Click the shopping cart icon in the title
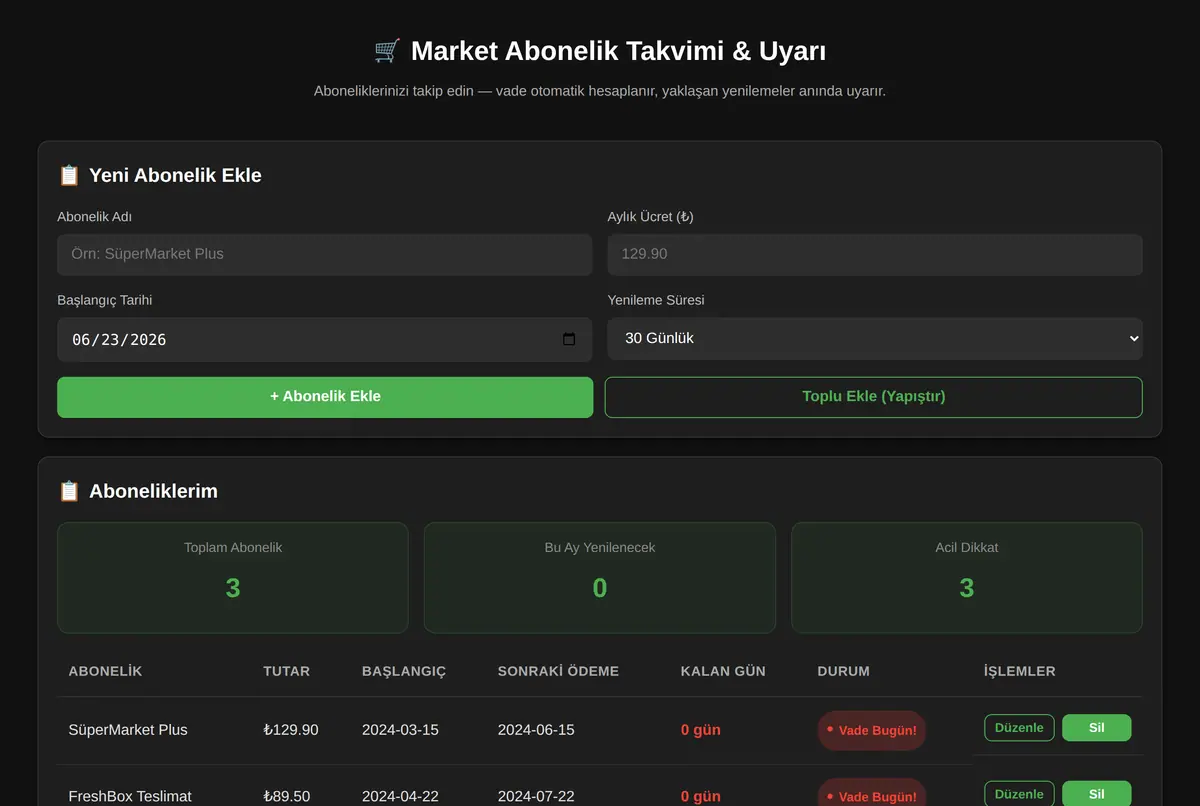This screenshot has height=806, width=1200. coord(387,51)
